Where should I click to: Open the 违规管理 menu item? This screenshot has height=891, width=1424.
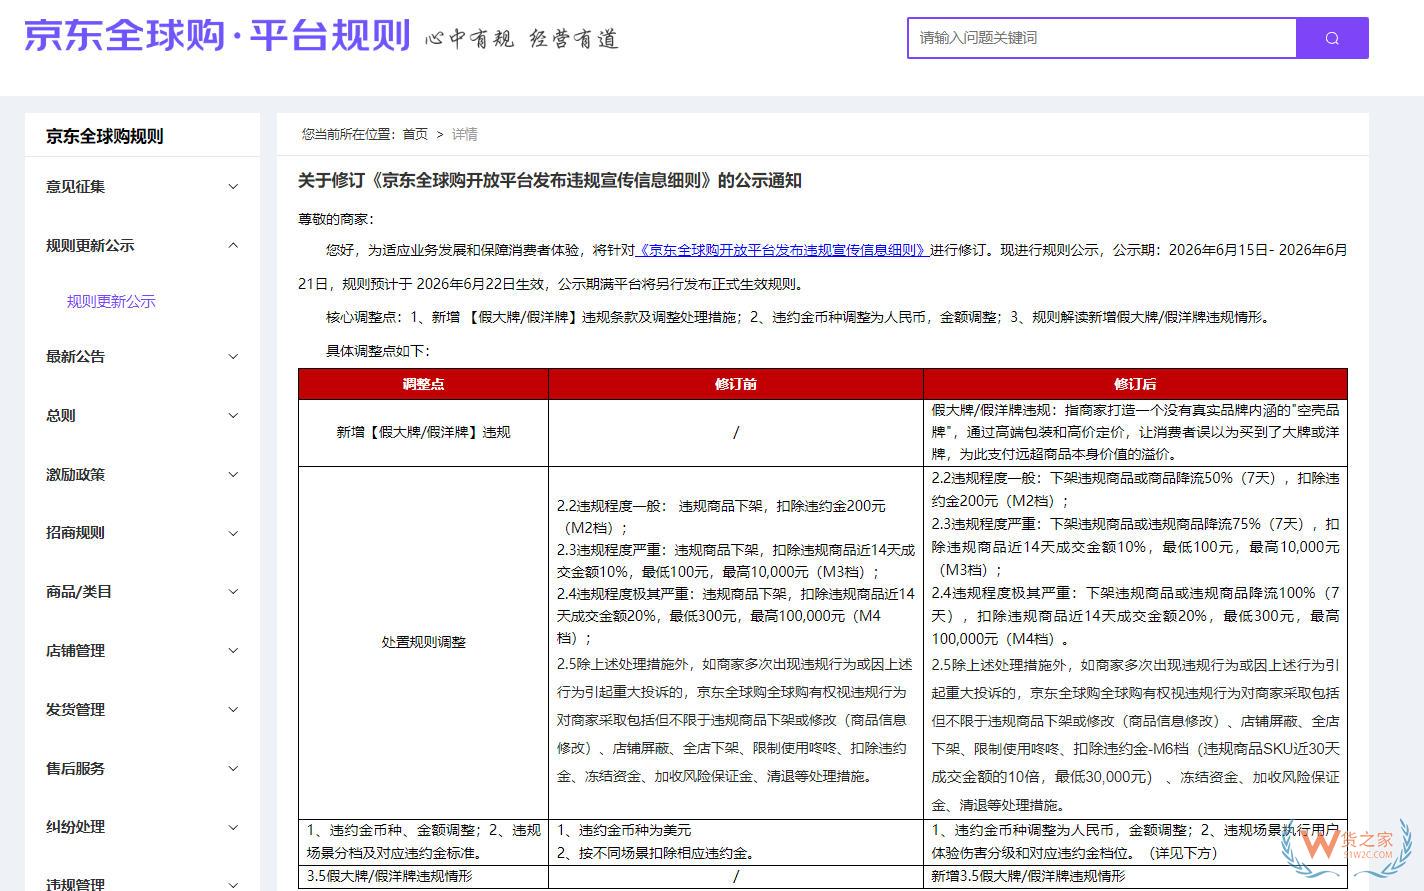pyautogui.click(x=75, y=883)
